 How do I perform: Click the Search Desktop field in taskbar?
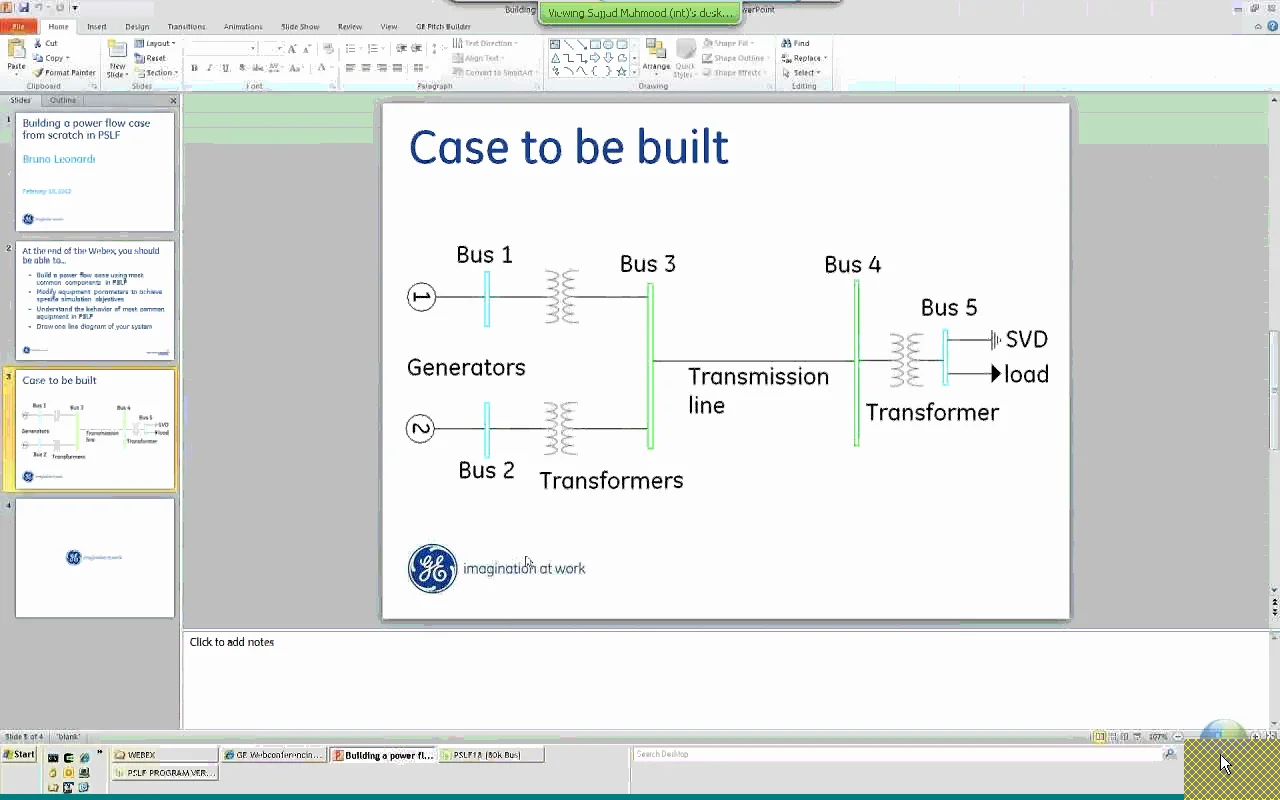point(897,754)
